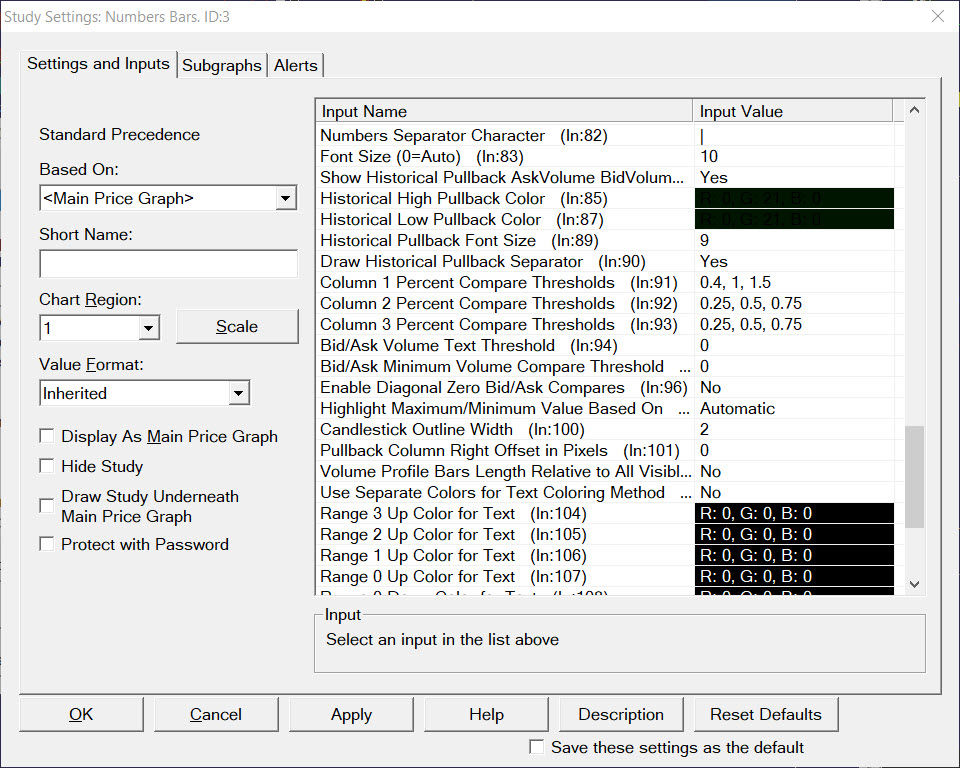Viewport: 960px width, 768px height.
Task: Open the Scale settings button
Action: pos(237,327)
